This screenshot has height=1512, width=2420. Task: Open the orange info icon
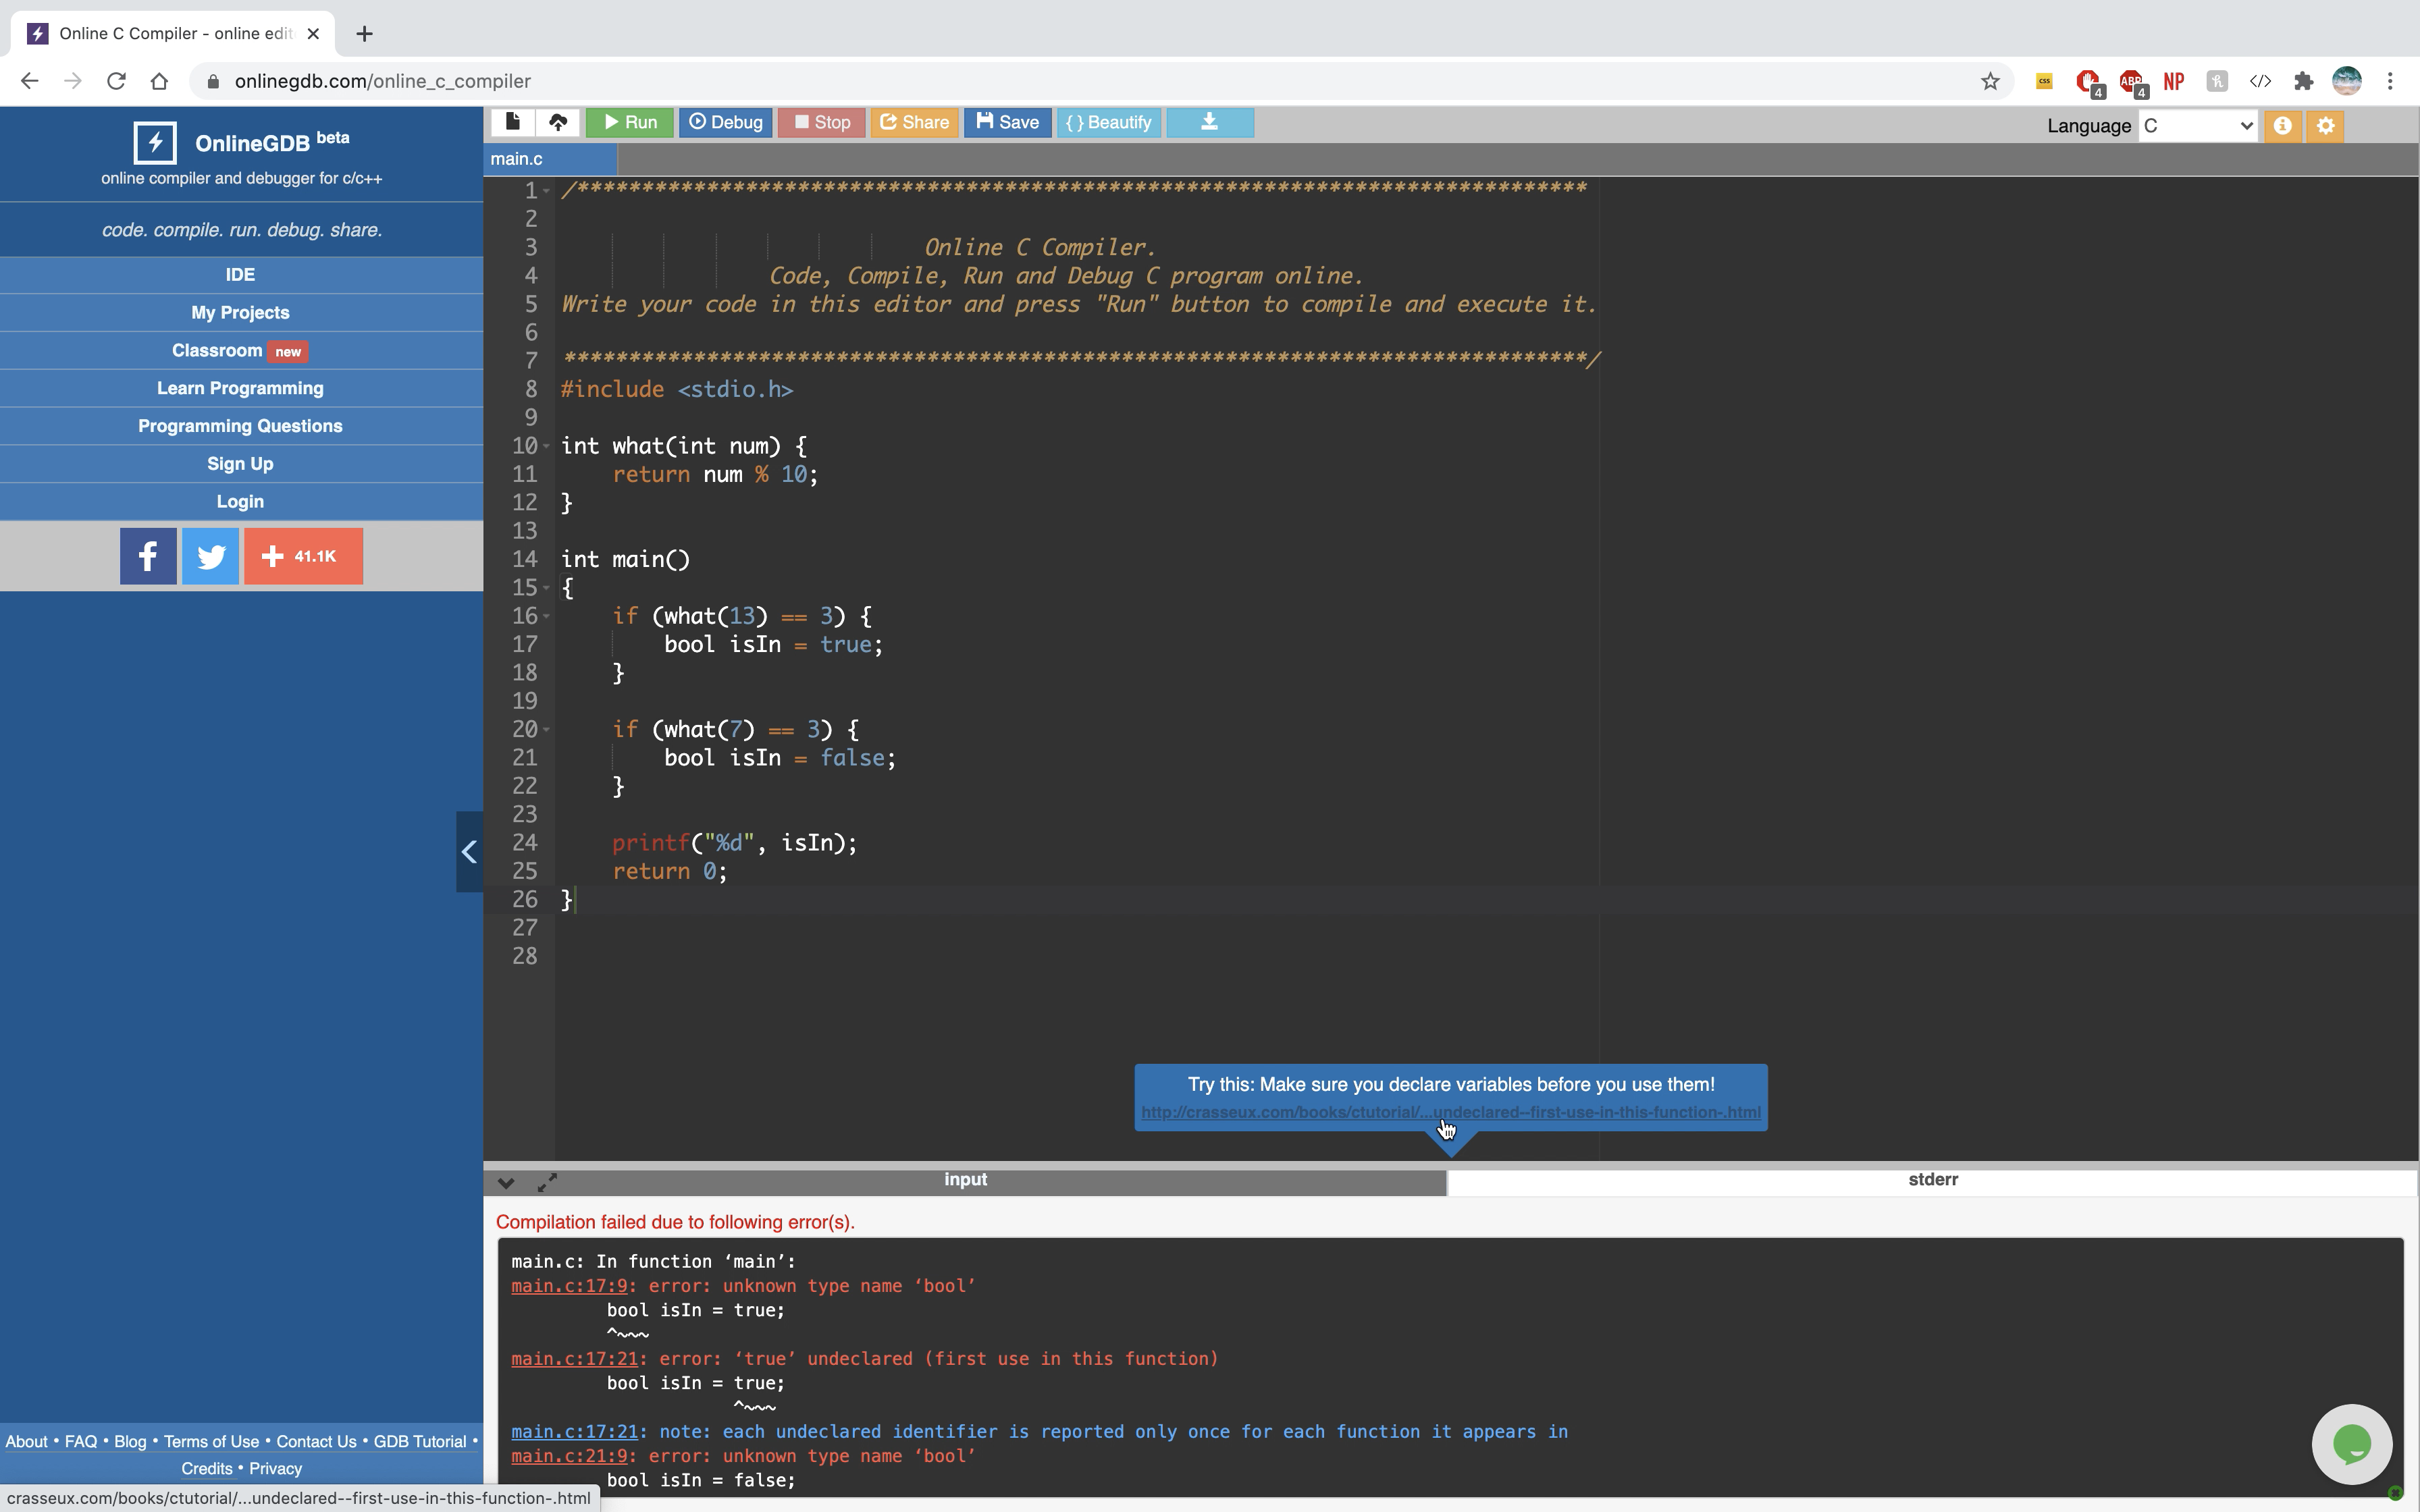tap(2282, 126)
